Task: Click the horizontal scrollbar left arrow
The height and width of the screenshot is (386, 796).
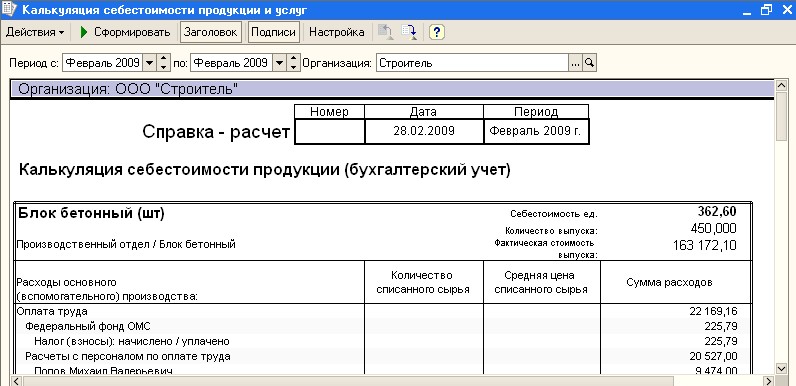Action: 15,380
